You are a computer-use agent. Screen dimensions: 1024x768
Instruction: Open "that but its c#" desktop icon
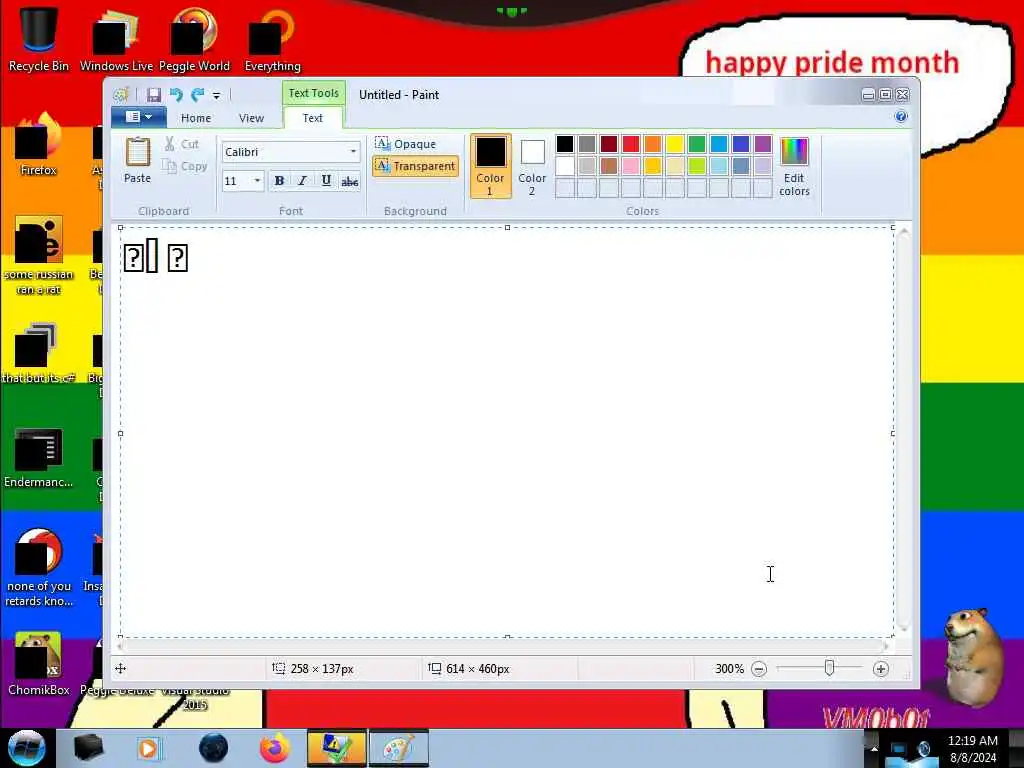point(39,353)
